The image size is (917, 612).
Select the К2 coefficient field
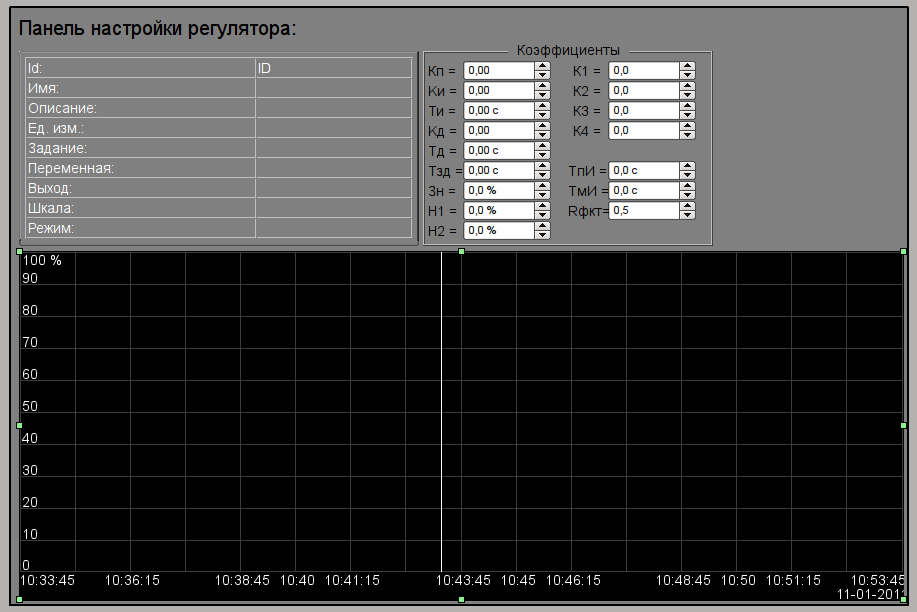click(x=643, y=91)
